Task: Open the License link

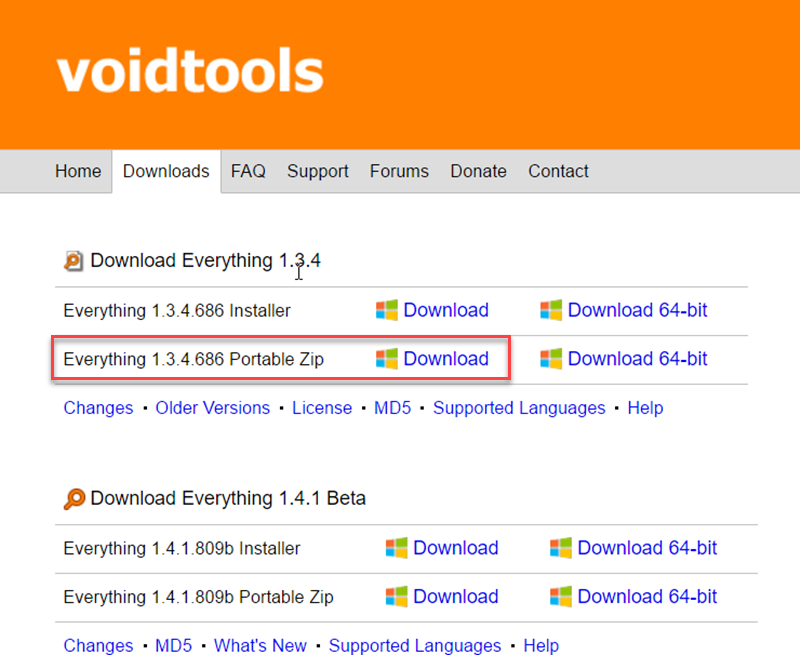Action: click(322, 408)
